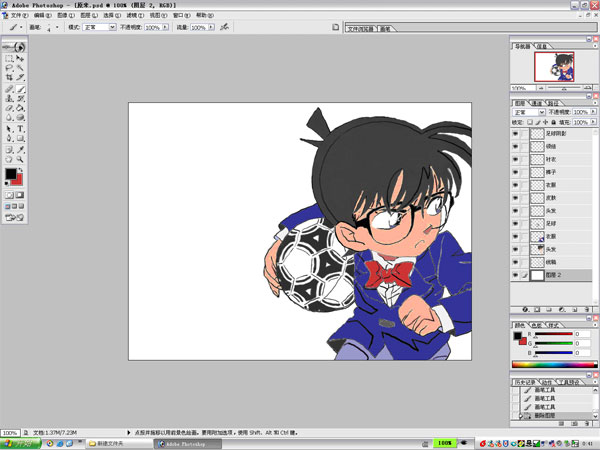Select the Path Selection tool
Viewport: 600px width, 450px height.
[9, 129]
